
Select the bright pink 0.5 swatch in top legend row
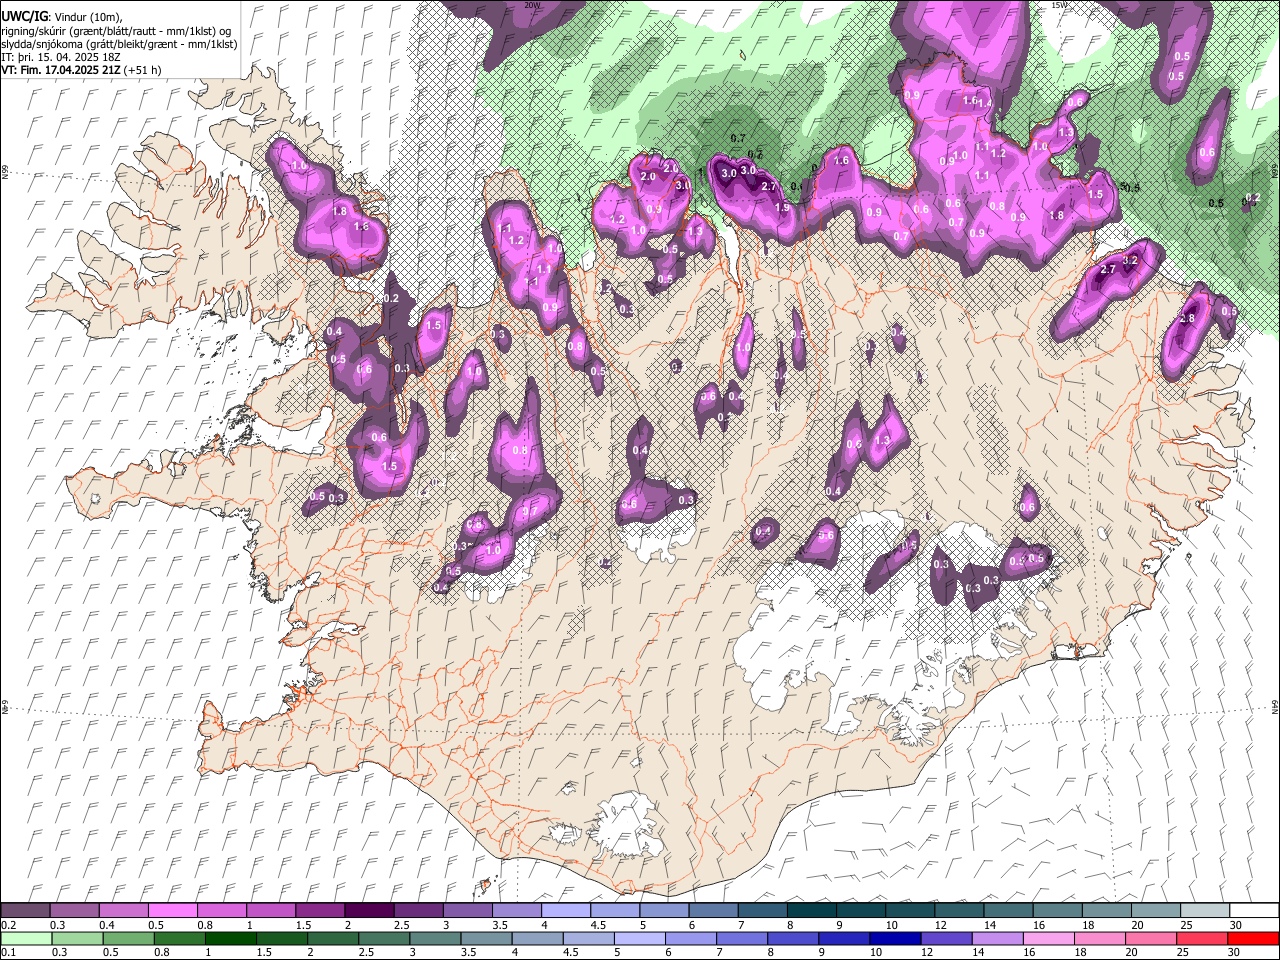(173, 911)
